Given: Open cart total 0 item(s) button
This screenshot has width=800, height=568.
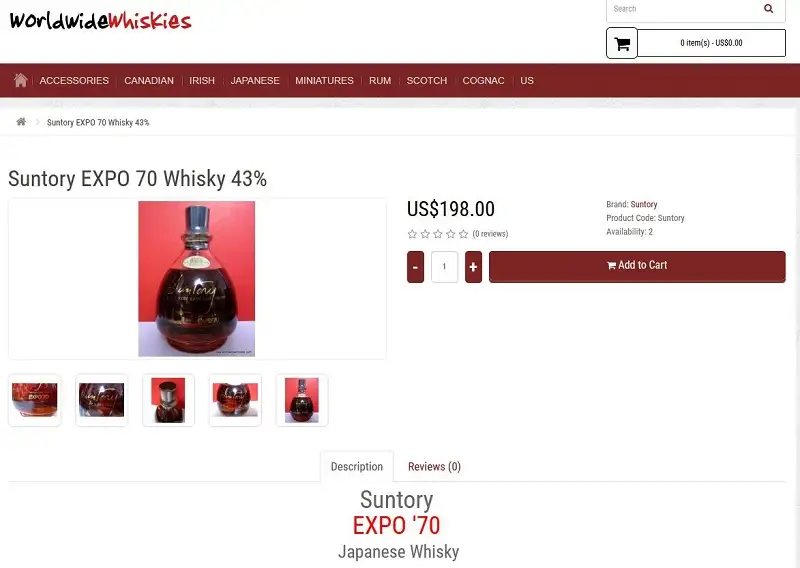Looking at the screenshot, I should tap(711, 43).
